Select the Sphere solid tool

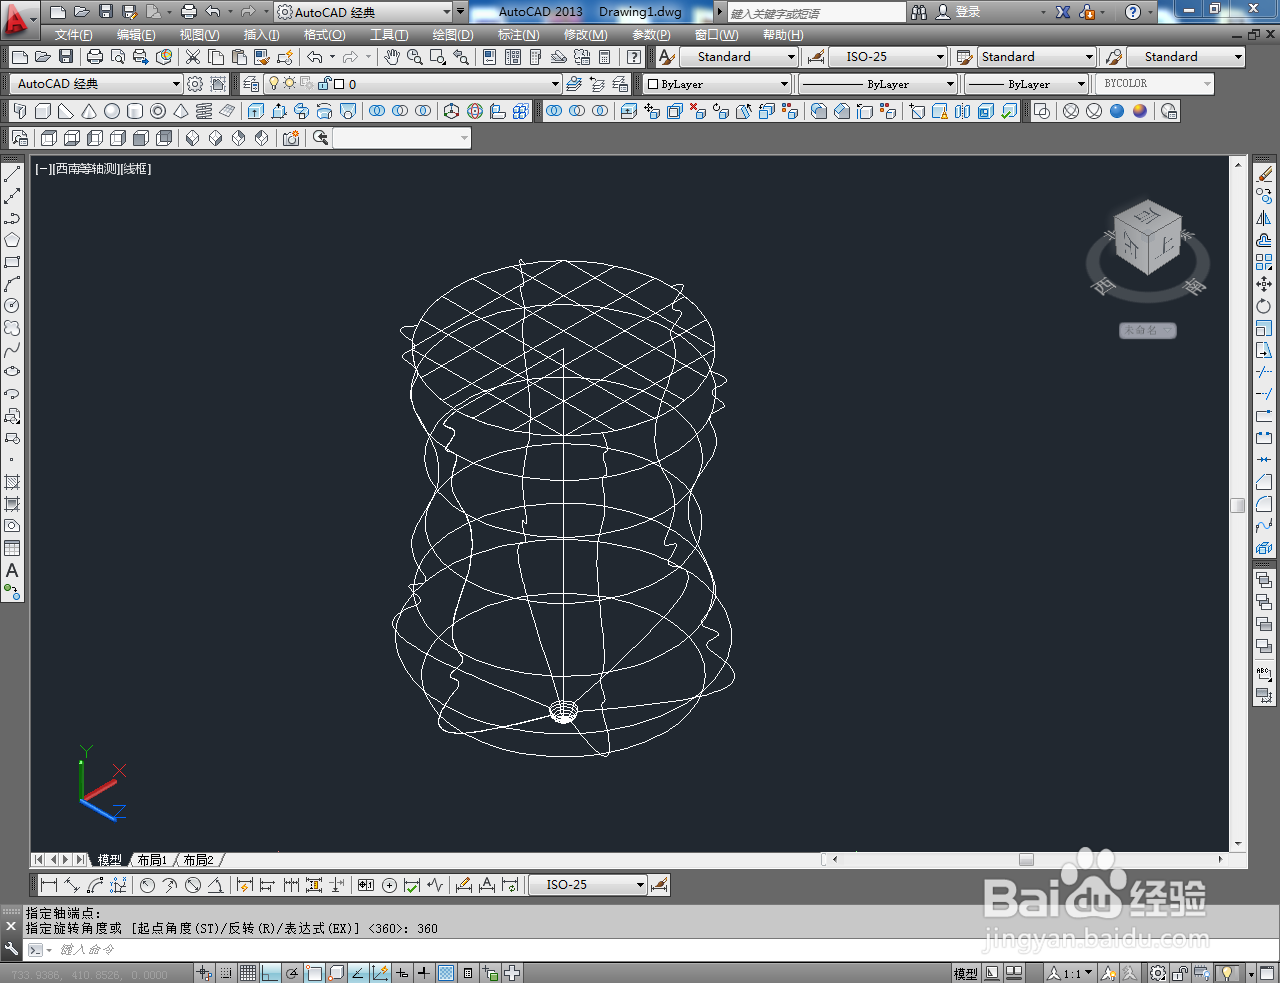(112, 111)
